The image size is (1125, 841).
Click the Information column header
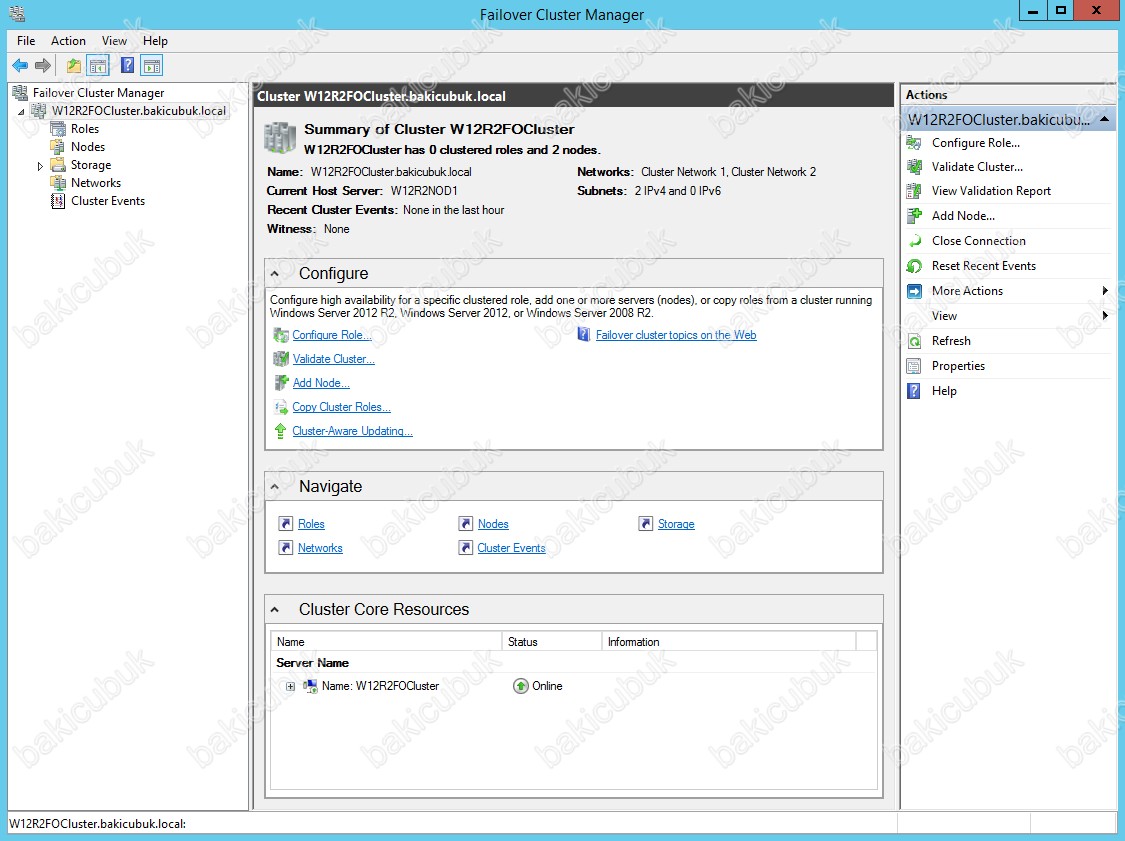pos(729,642)
